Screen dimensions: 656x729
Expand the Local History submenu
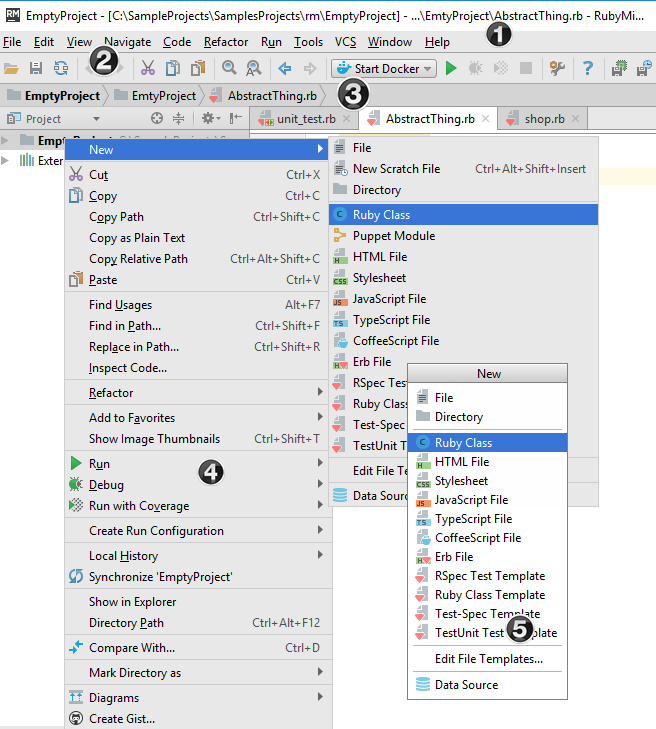tap(199, 556)
